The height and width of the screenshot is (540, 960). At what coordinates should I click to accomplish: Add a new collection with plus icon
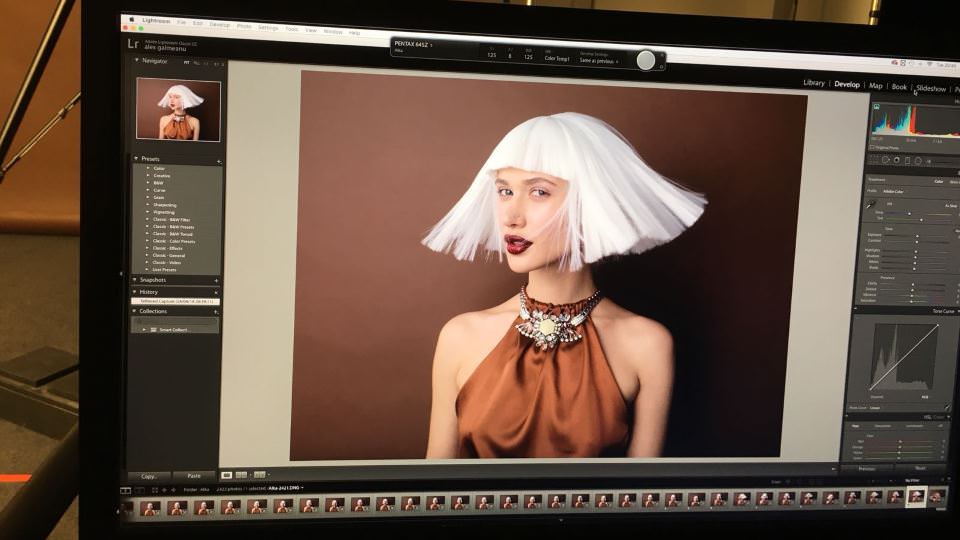click(x=216, y=312)
